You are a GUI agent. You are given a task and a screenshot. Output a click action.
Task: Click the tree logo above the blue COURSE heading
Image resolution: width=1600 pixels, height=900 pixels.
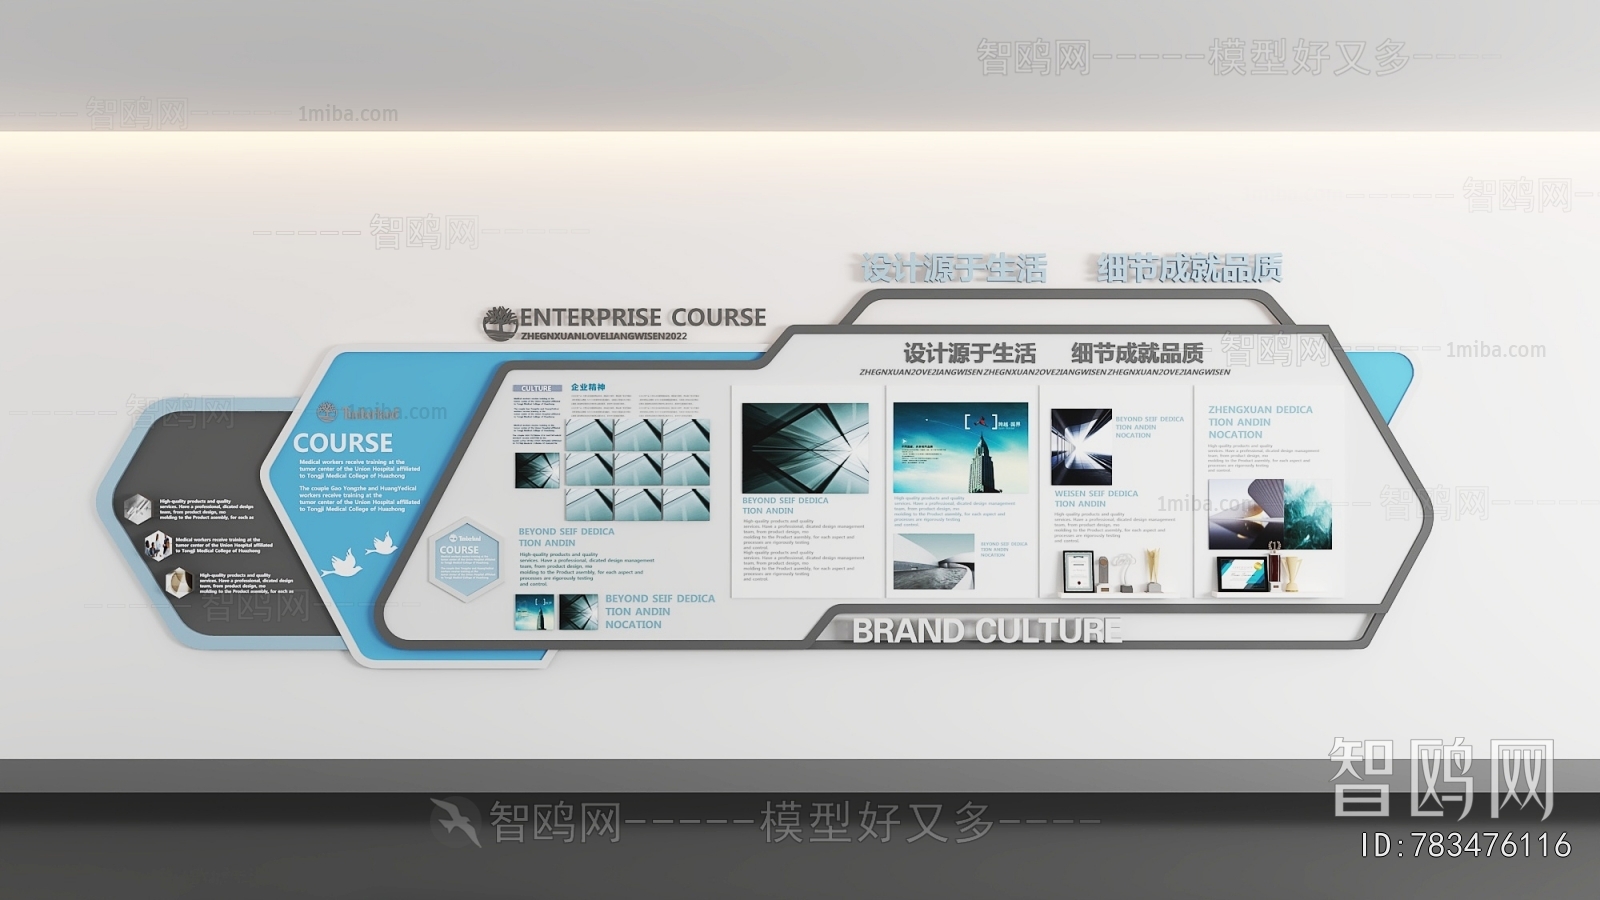click(327, 412)
